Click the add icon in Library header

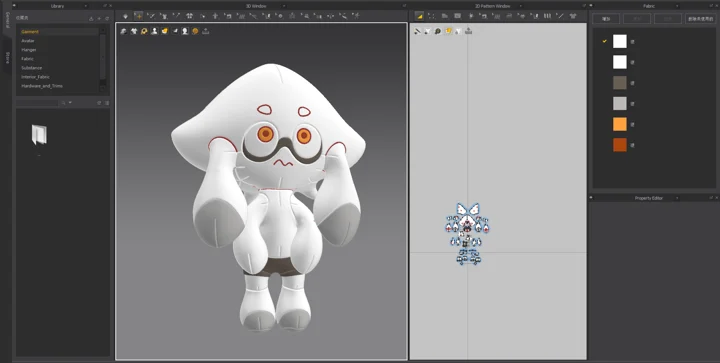99,19
